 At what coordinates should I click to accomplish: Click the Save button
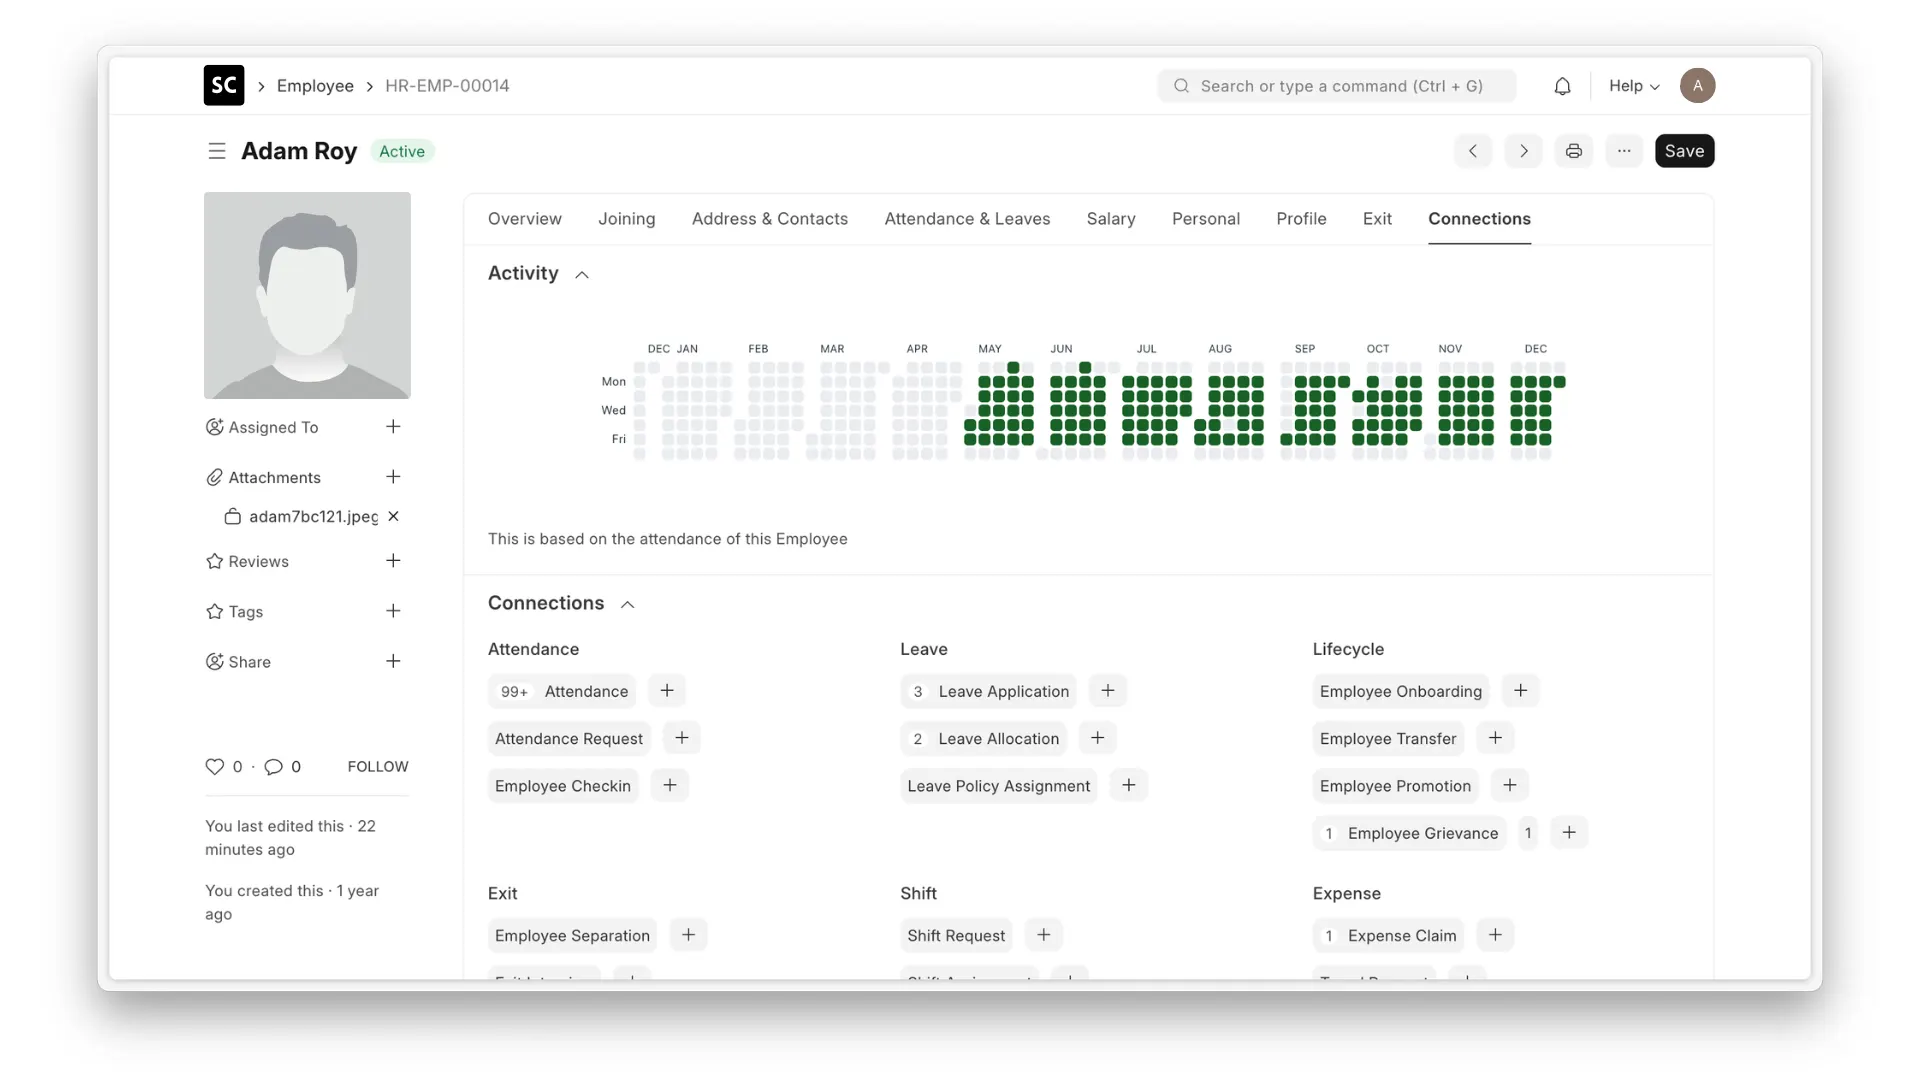pyautogui.click(x=1684, y=151)
